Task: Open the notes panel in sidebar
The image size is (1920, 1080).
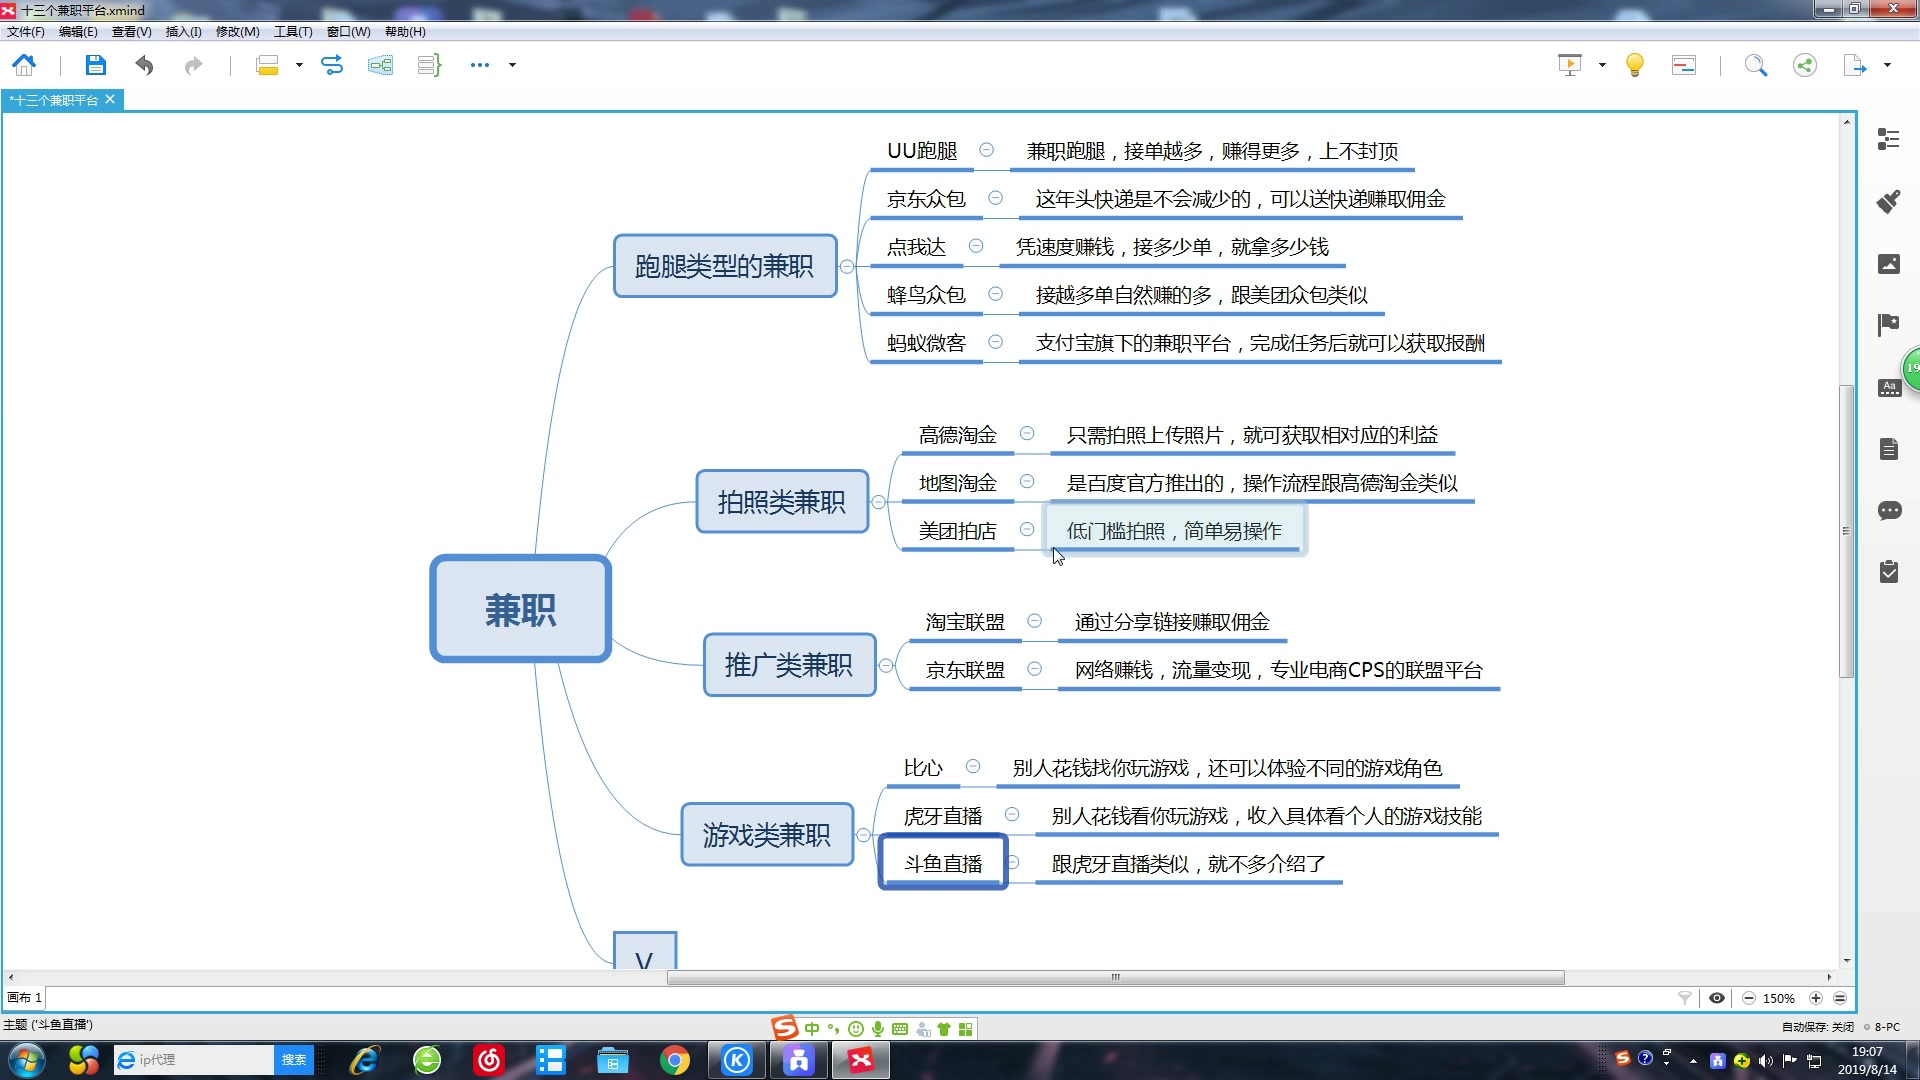Action: (1888, 449)
